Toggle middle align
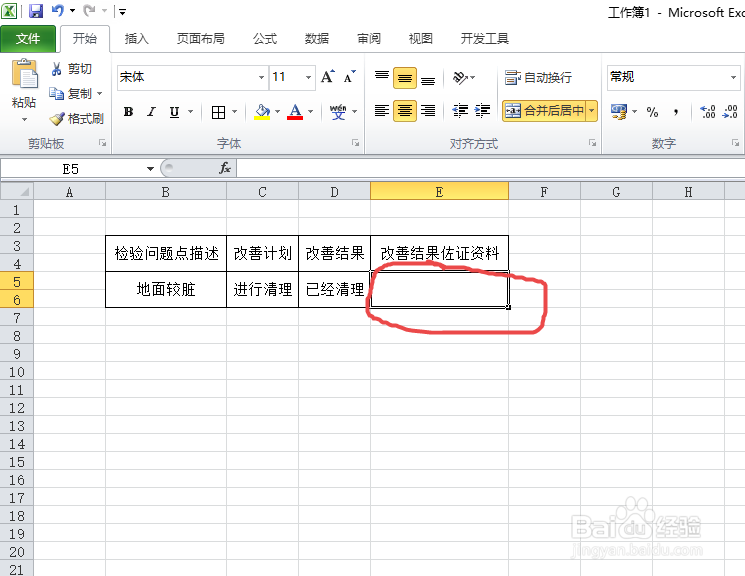Screen dimensions: 745x576 (x=405, y=78)
